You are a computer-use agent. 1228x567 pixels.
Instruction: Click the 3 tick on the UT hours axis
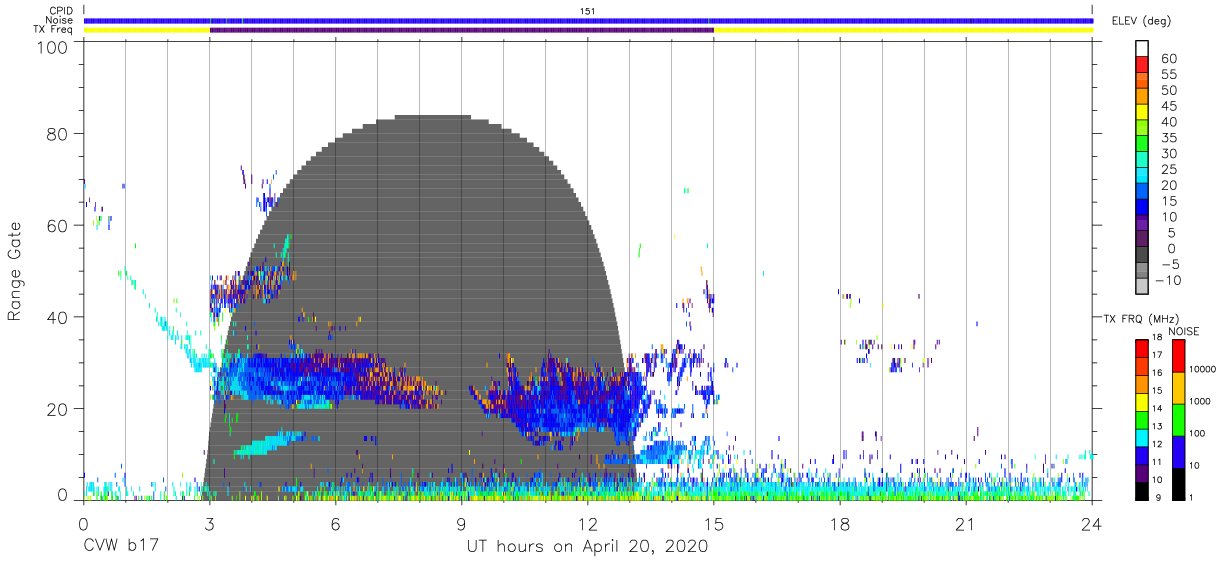coord(209,523)
